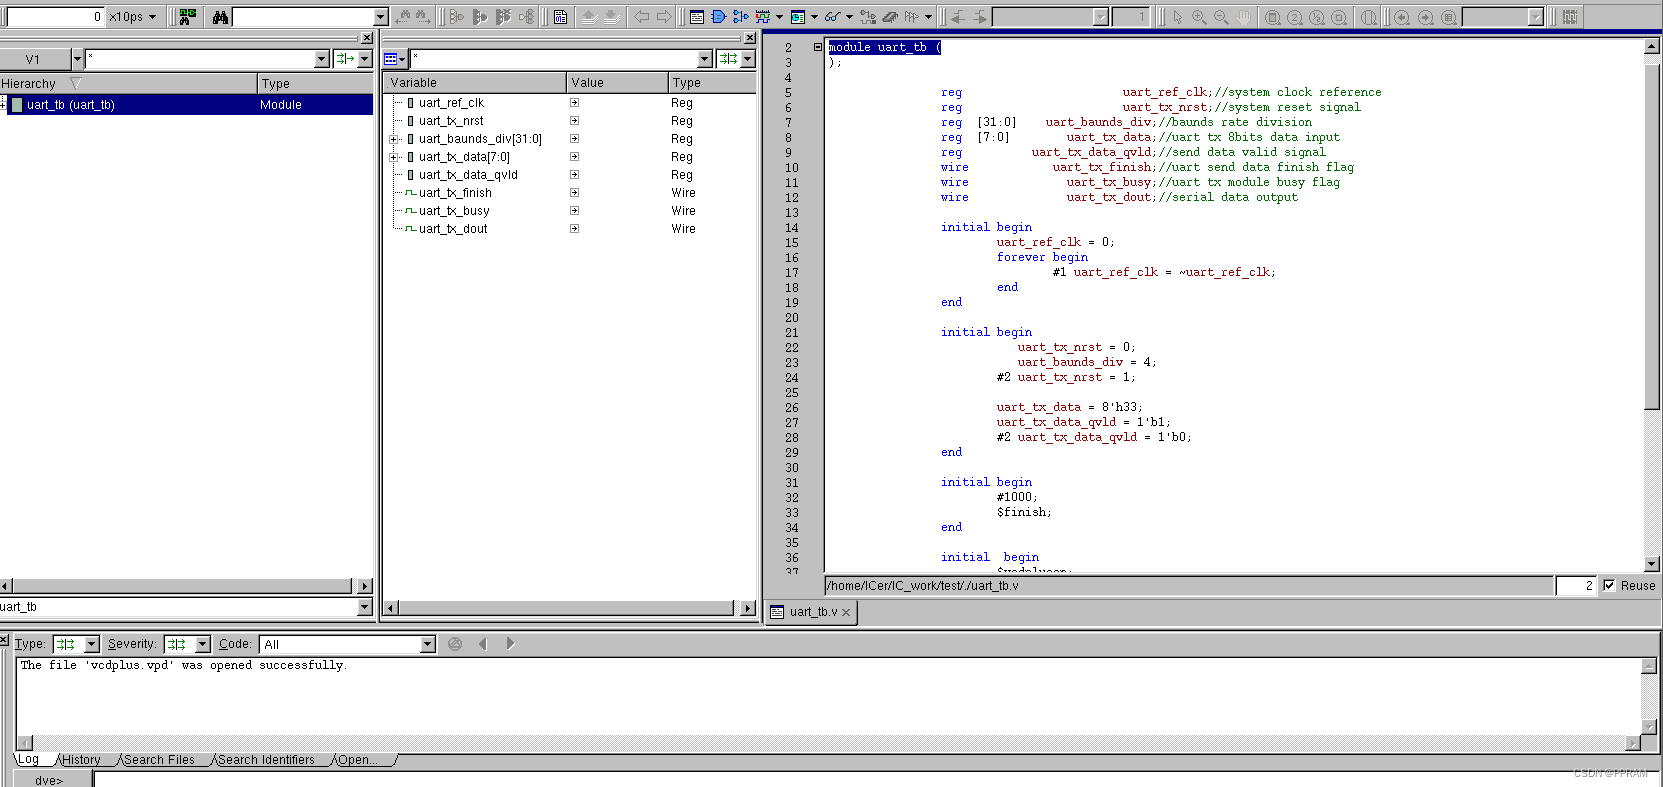Click the back arrow navigation icon
This screenshot has width=1663, height=787.
pos(642,17)
